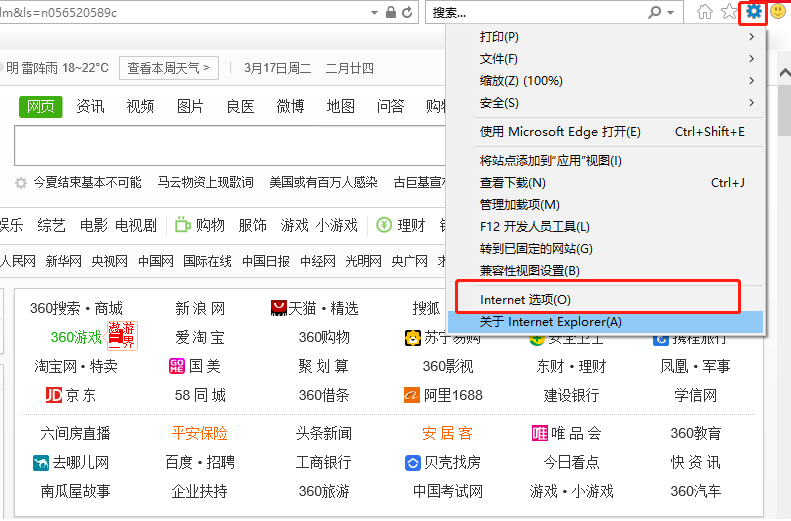Click the magnifier search icon
The width and height of the screenshot is (791, 521).
(655, 13)
